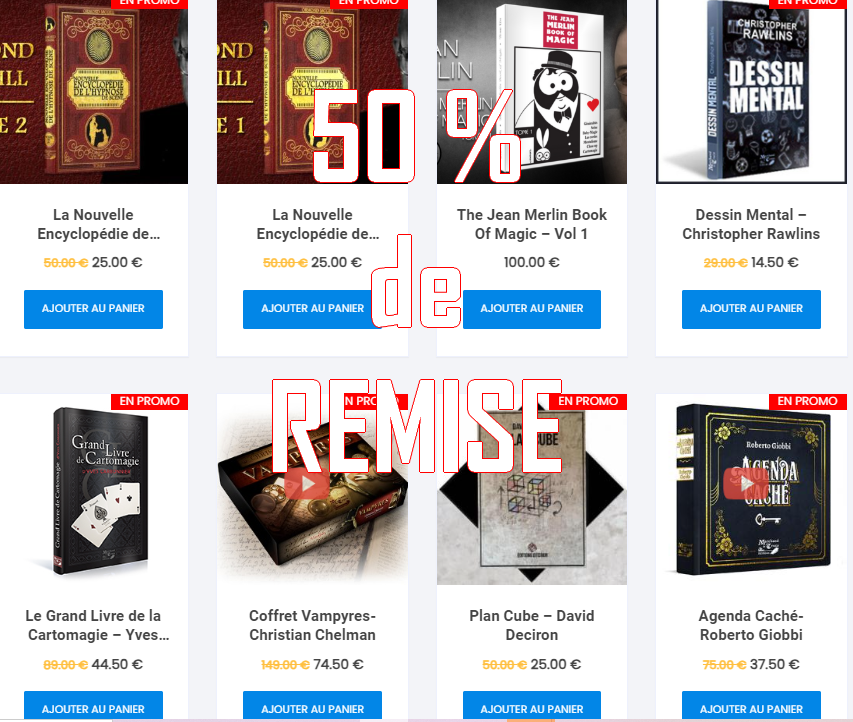The width and height of the screenshot is (853, 722).
Task: Add Dessin Mental to cart
Action: click(751, 309)
